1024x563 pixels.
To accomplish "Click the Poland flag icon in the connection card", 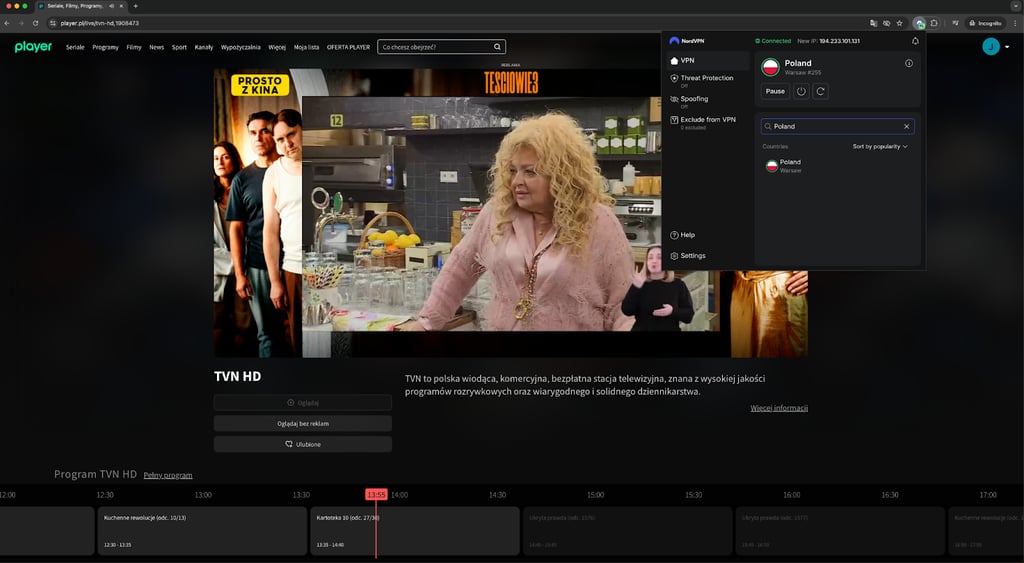I will (x=771, y=67).
